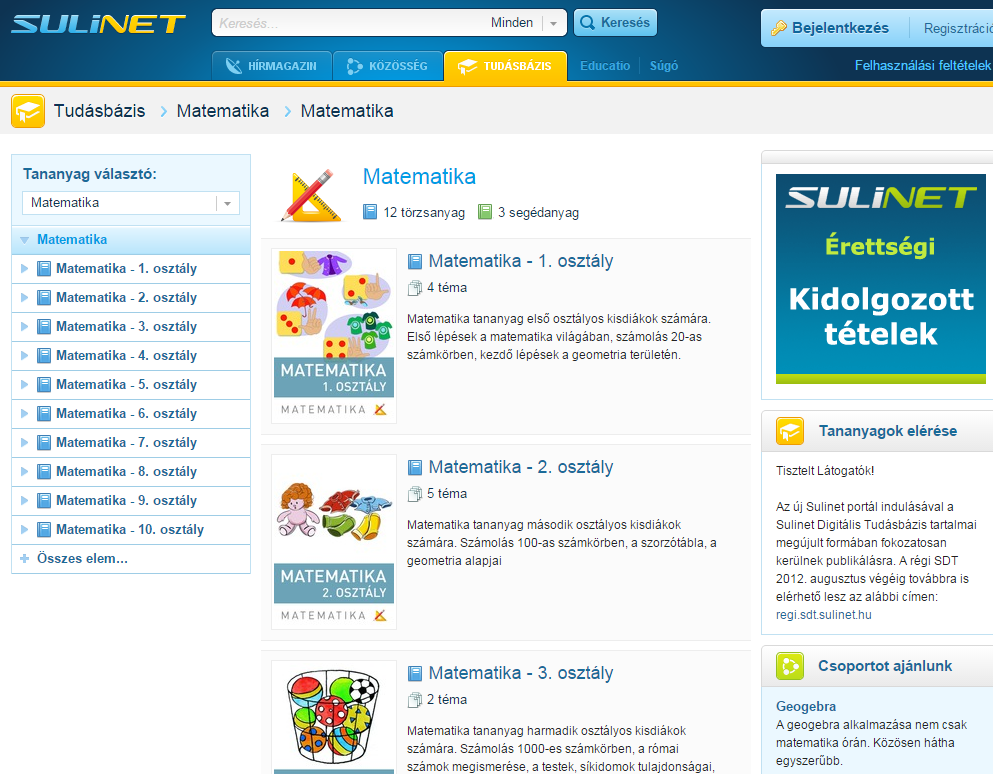Click the book icon of Matematika - 3. osztály in the sidebar
Viewport: 993px width, 774px height.
pyautogui.click(x=44, y=327)
